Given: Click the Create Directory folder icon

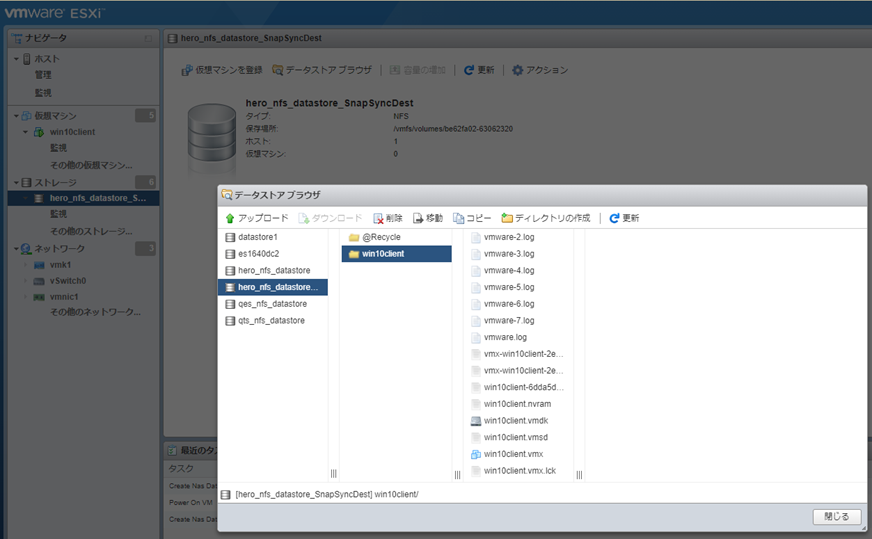Looking at the screenshot, I should 507,218.
